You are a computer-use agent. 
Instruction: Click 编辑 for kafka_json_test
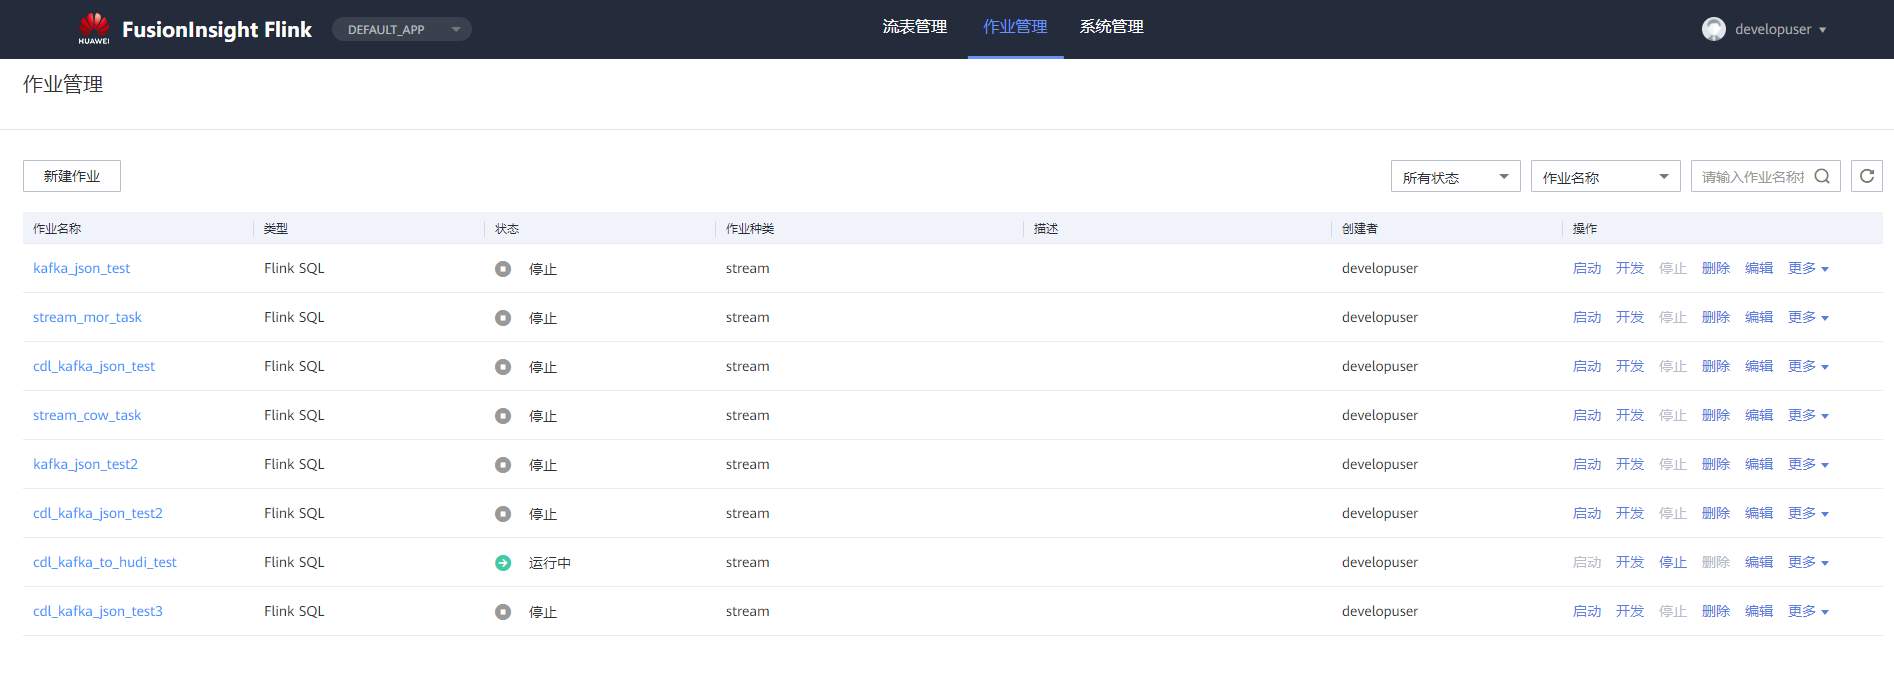pos(1759,268)
